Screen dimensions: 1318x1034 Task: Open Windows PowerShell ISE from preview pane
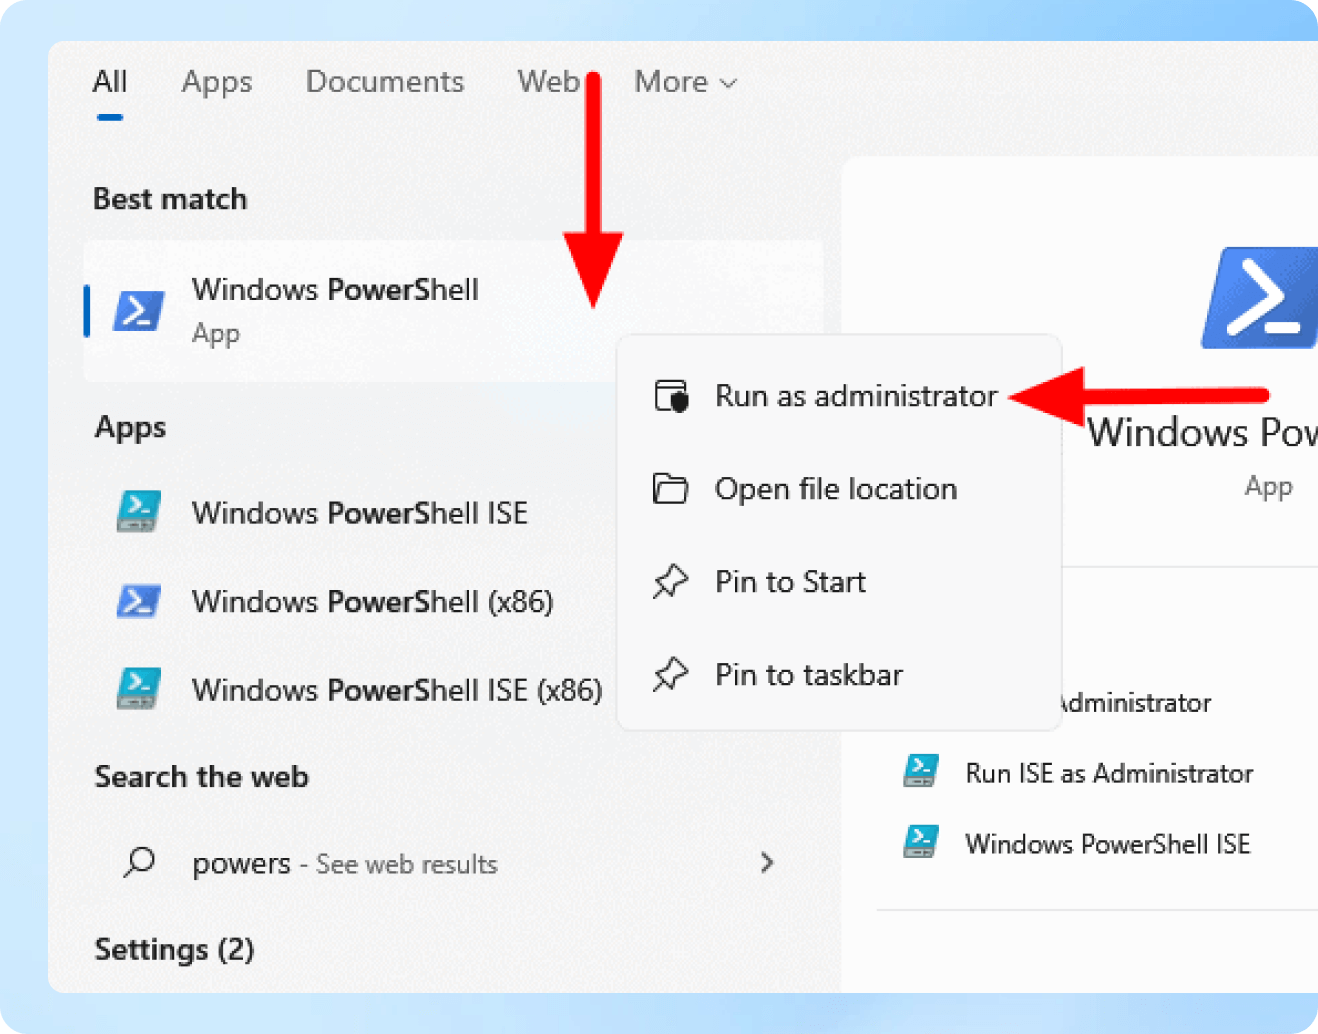click(1107, 843)
